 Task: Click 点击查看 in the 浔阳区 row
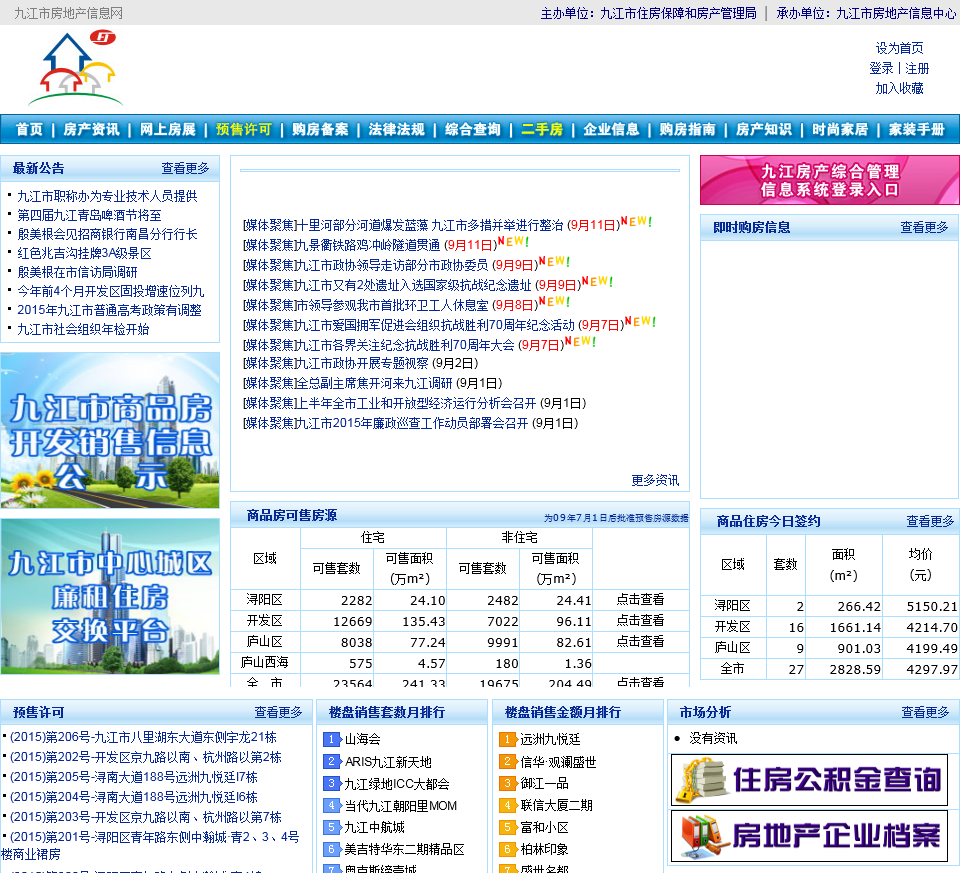pos(640,599)
